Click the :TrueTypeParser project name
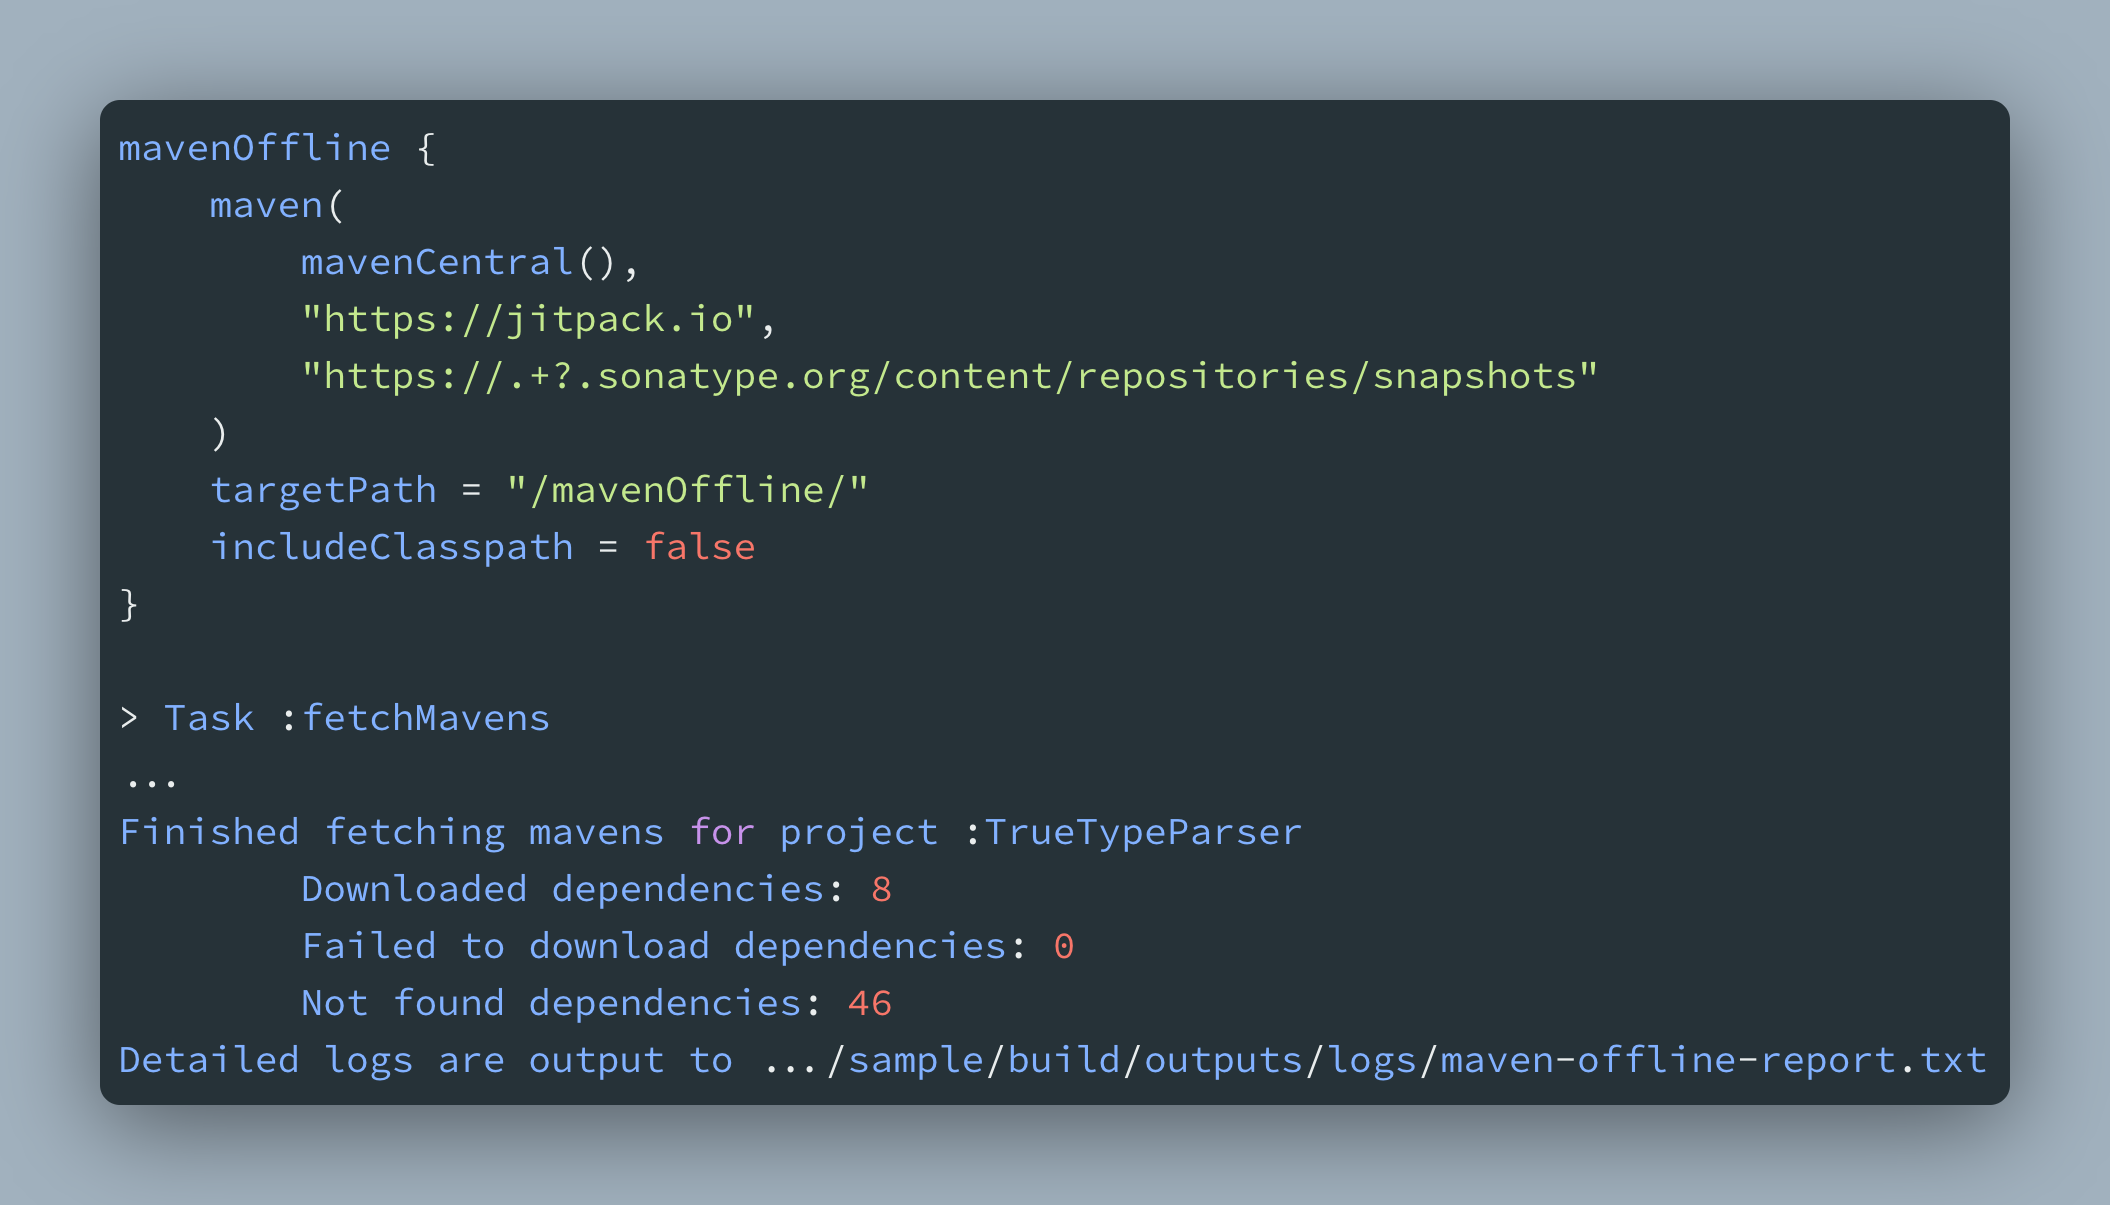 [1133, 832]
